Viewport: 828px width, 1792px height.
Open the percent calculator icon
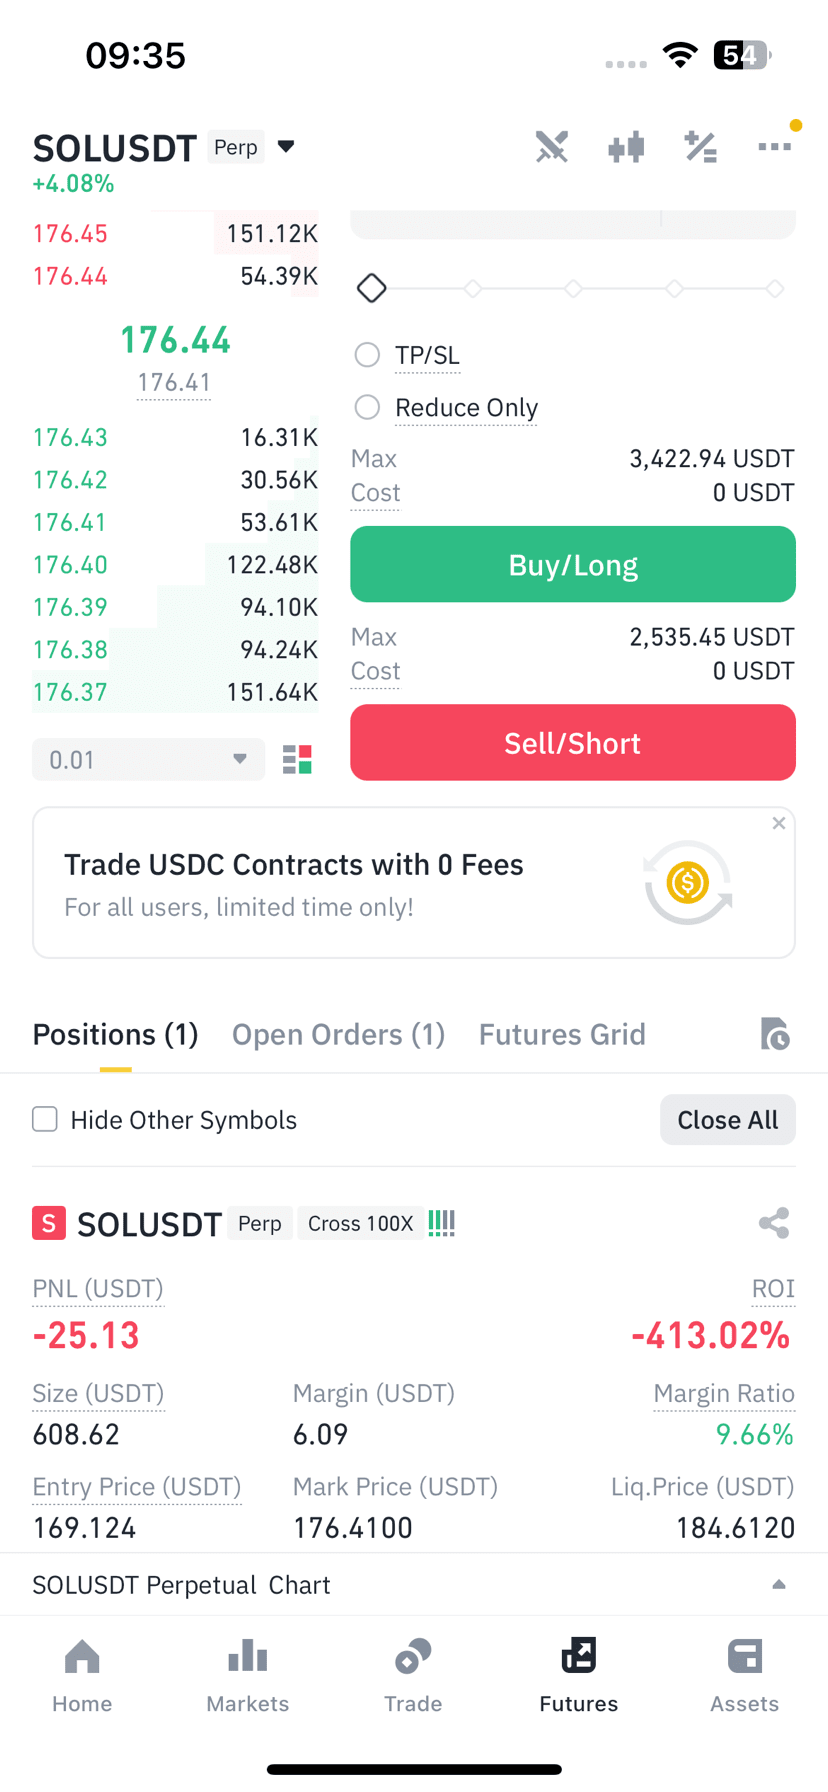(700, 148)
